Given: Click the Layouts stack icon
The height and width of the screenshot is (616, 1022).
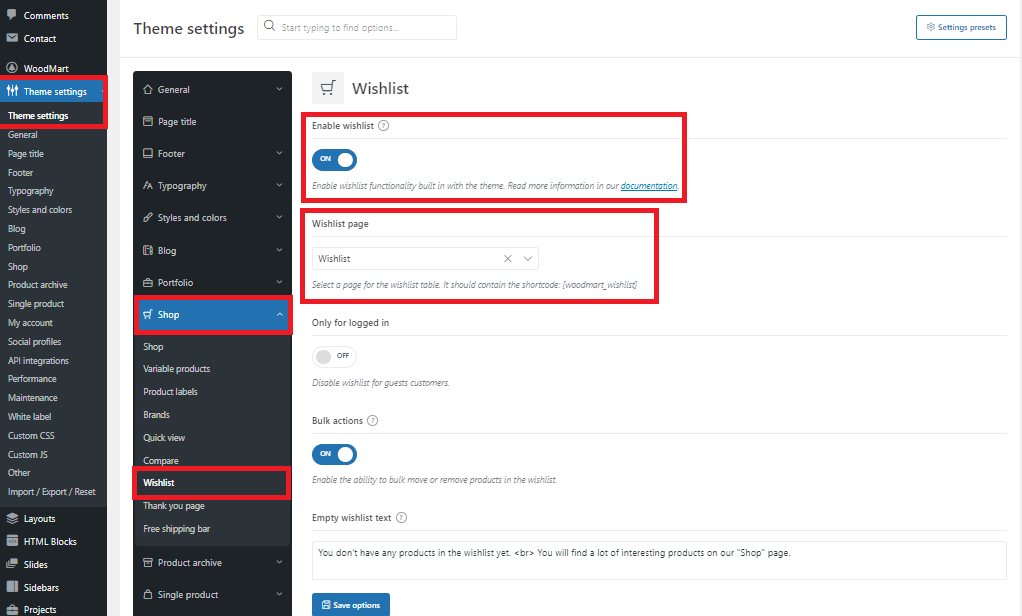Looking at the screenshot, I should (12, 518).
